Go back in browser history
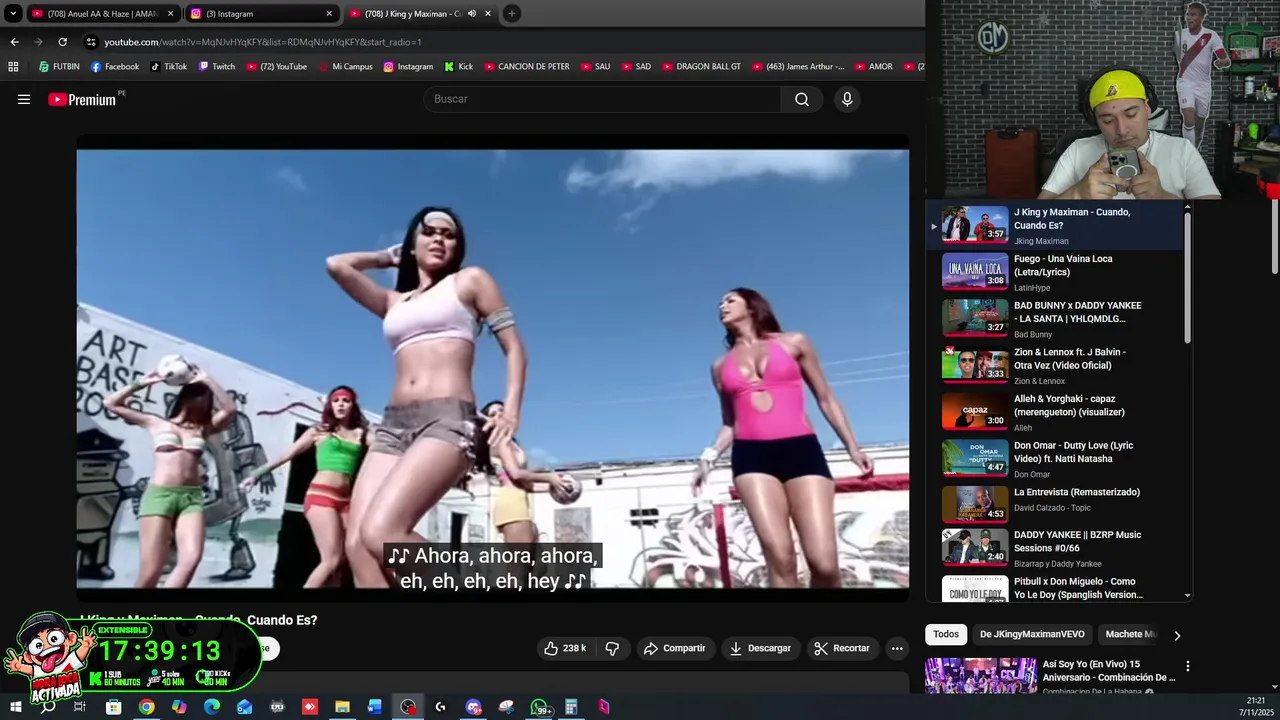The height and width of the screenshot is (720, 1280). pyautogui.click(x=14, y=42)
